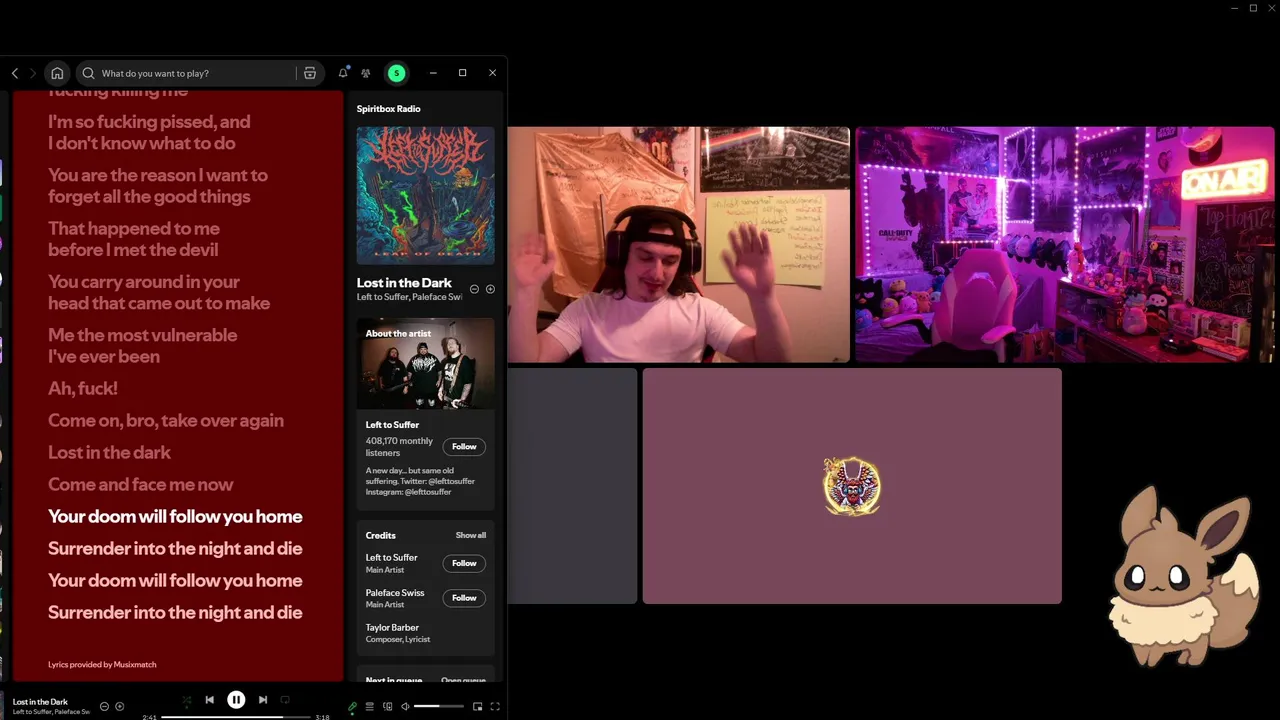The height and width of the screenshot is (720, 1280).
Task: Click the minus icon in now playing bar
Action: [104, 706]
